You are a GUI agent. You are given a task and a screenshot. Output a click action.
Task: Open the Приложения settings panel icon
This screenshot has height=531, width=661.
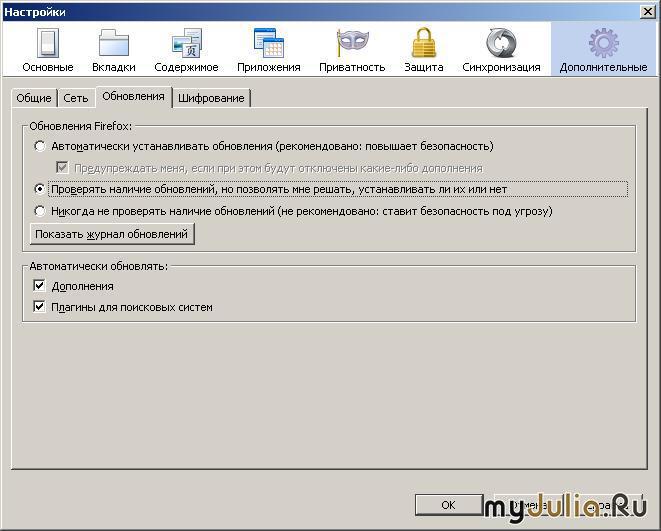(x=269, y=50)
